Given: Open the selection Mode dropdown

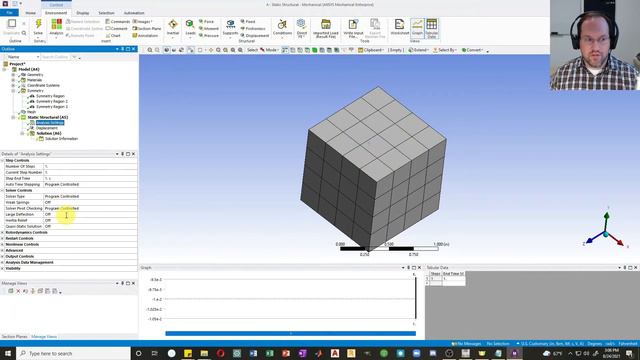Looking at the screenshot, I should pyautogui.click(x=269, y=50).
